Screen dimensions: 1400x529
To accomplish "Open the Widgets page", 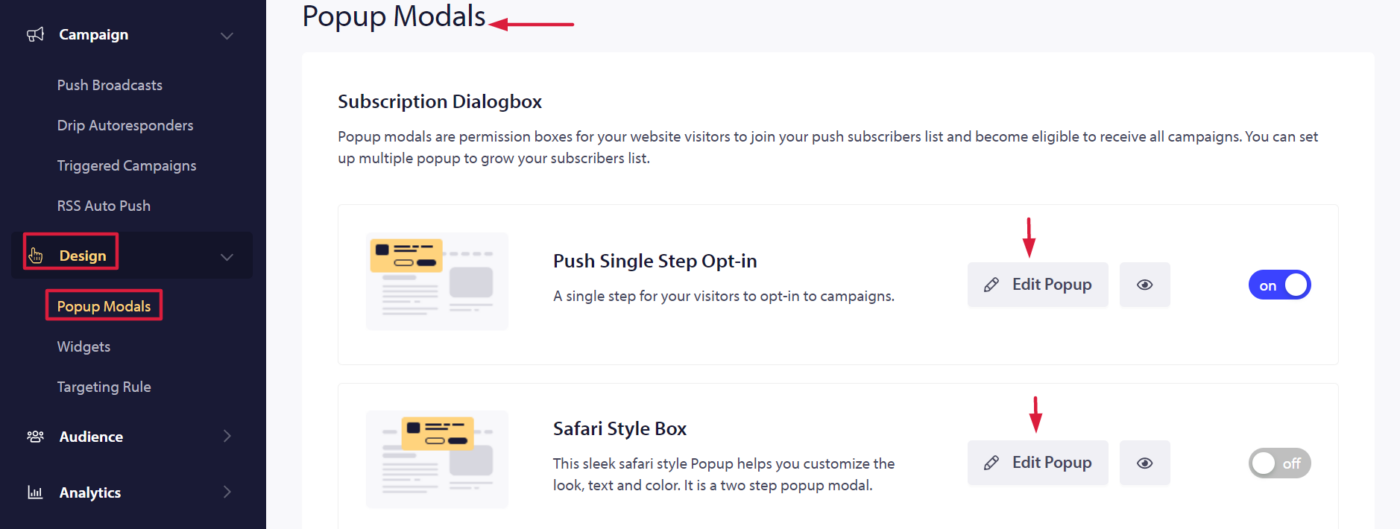I will (84, 346).
